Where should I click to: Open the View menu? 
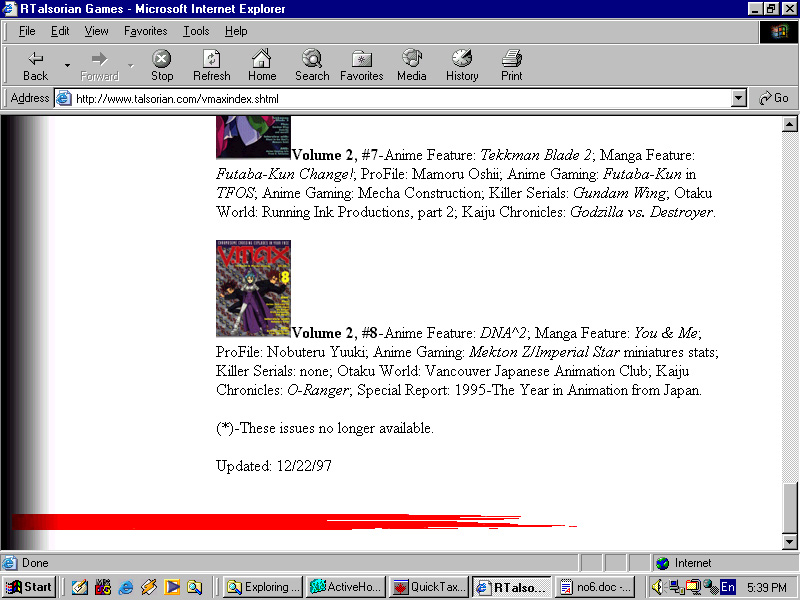pyautogui.click(x=96, y=31)
